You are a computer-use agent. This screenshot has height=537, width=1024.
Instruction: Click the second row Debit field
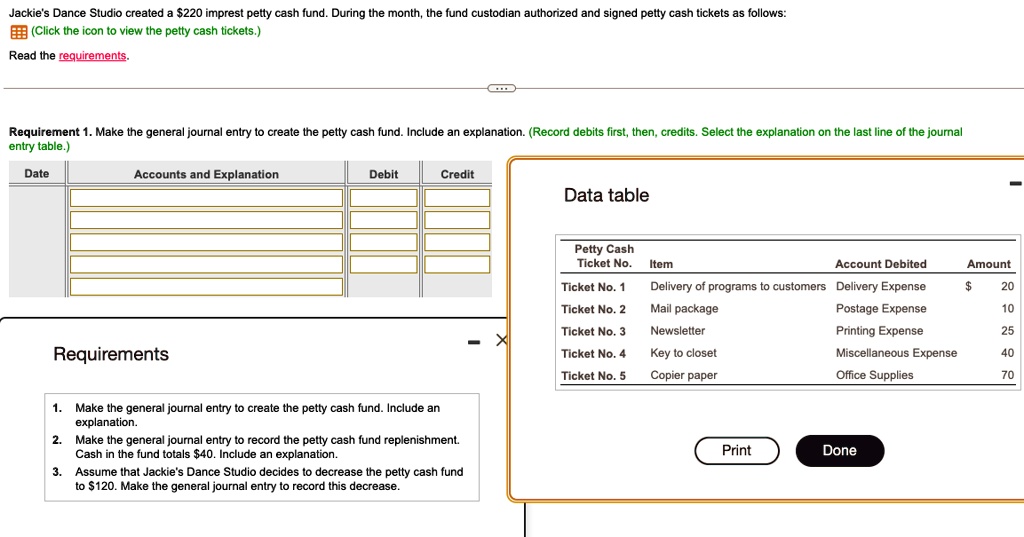click(383, 220)
